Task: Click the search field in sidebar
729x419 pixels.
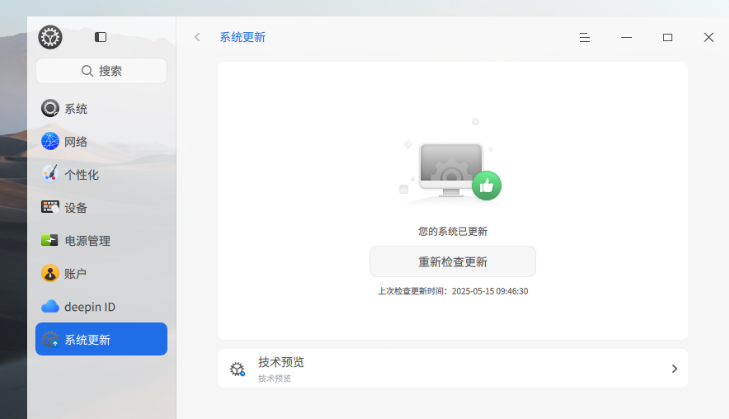Action: pos(101,71)
